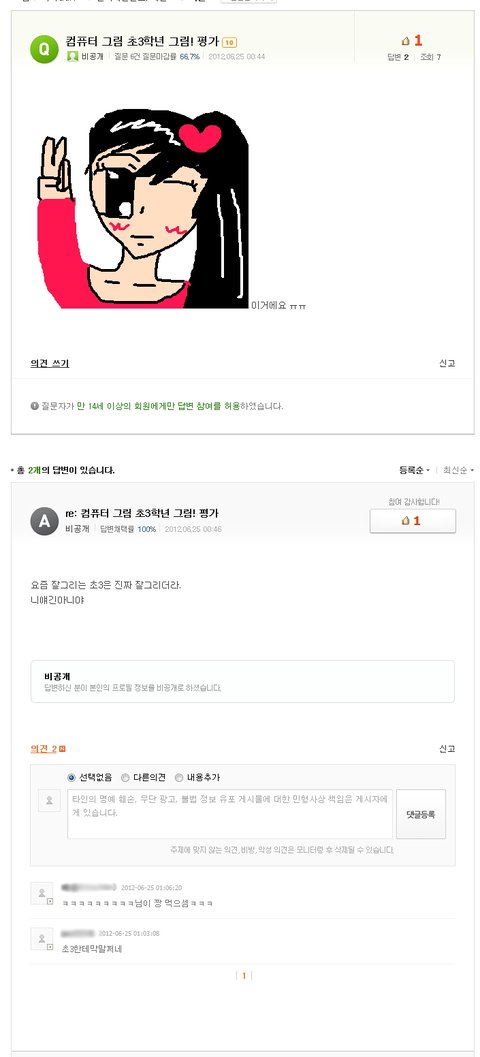Viewport: 480px width, 1057px height.
Task: Click the avatar of the 초3한테막말쩌네 comment
Action: [42, 939]
